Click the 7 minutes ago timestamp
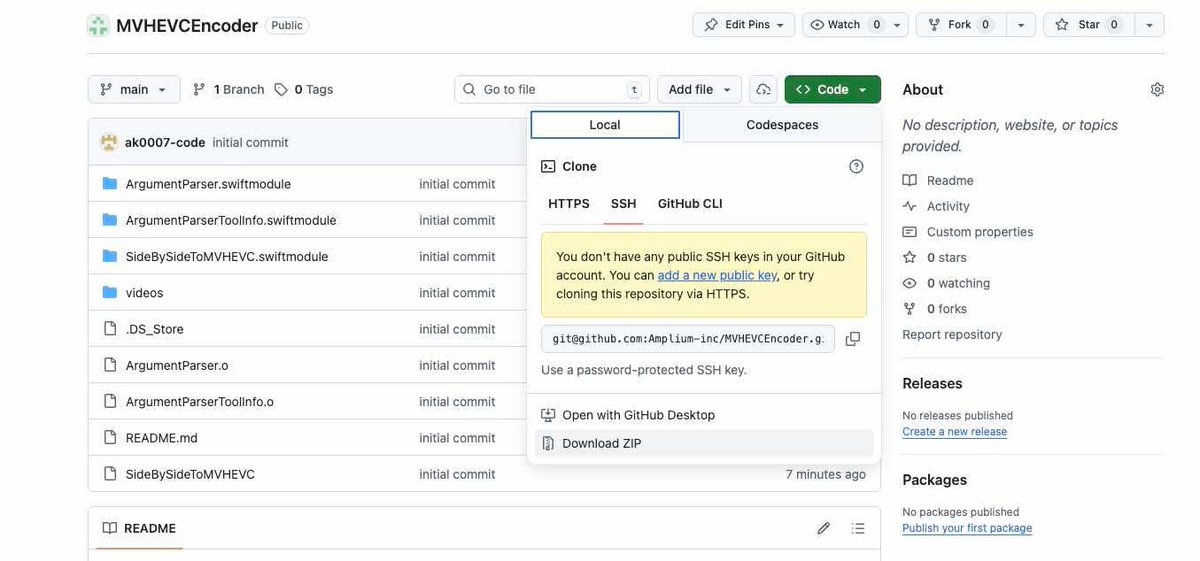Screen dimensions: 1200x561 tap(826, 474)
